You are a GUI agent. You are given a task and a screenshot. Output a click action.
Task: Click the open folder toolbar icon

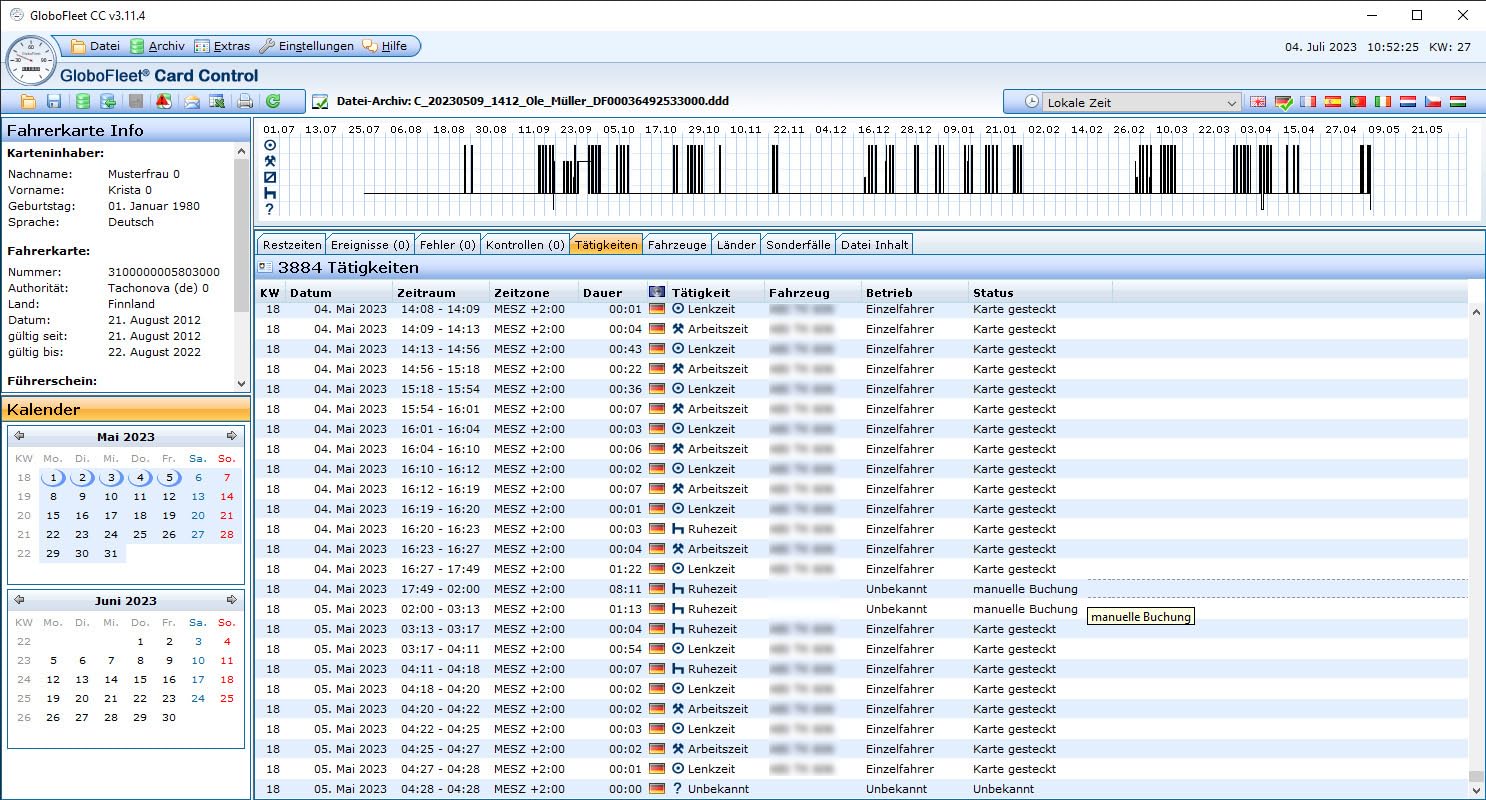[x=28, y=101]
